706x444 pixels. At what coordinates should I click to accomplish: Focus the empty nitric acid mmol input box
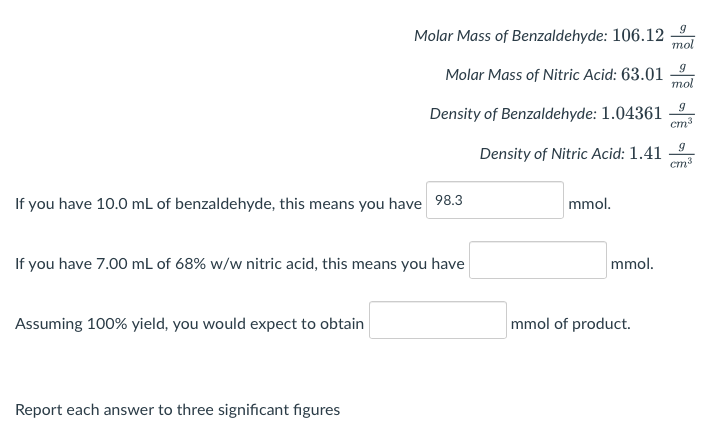538,260
